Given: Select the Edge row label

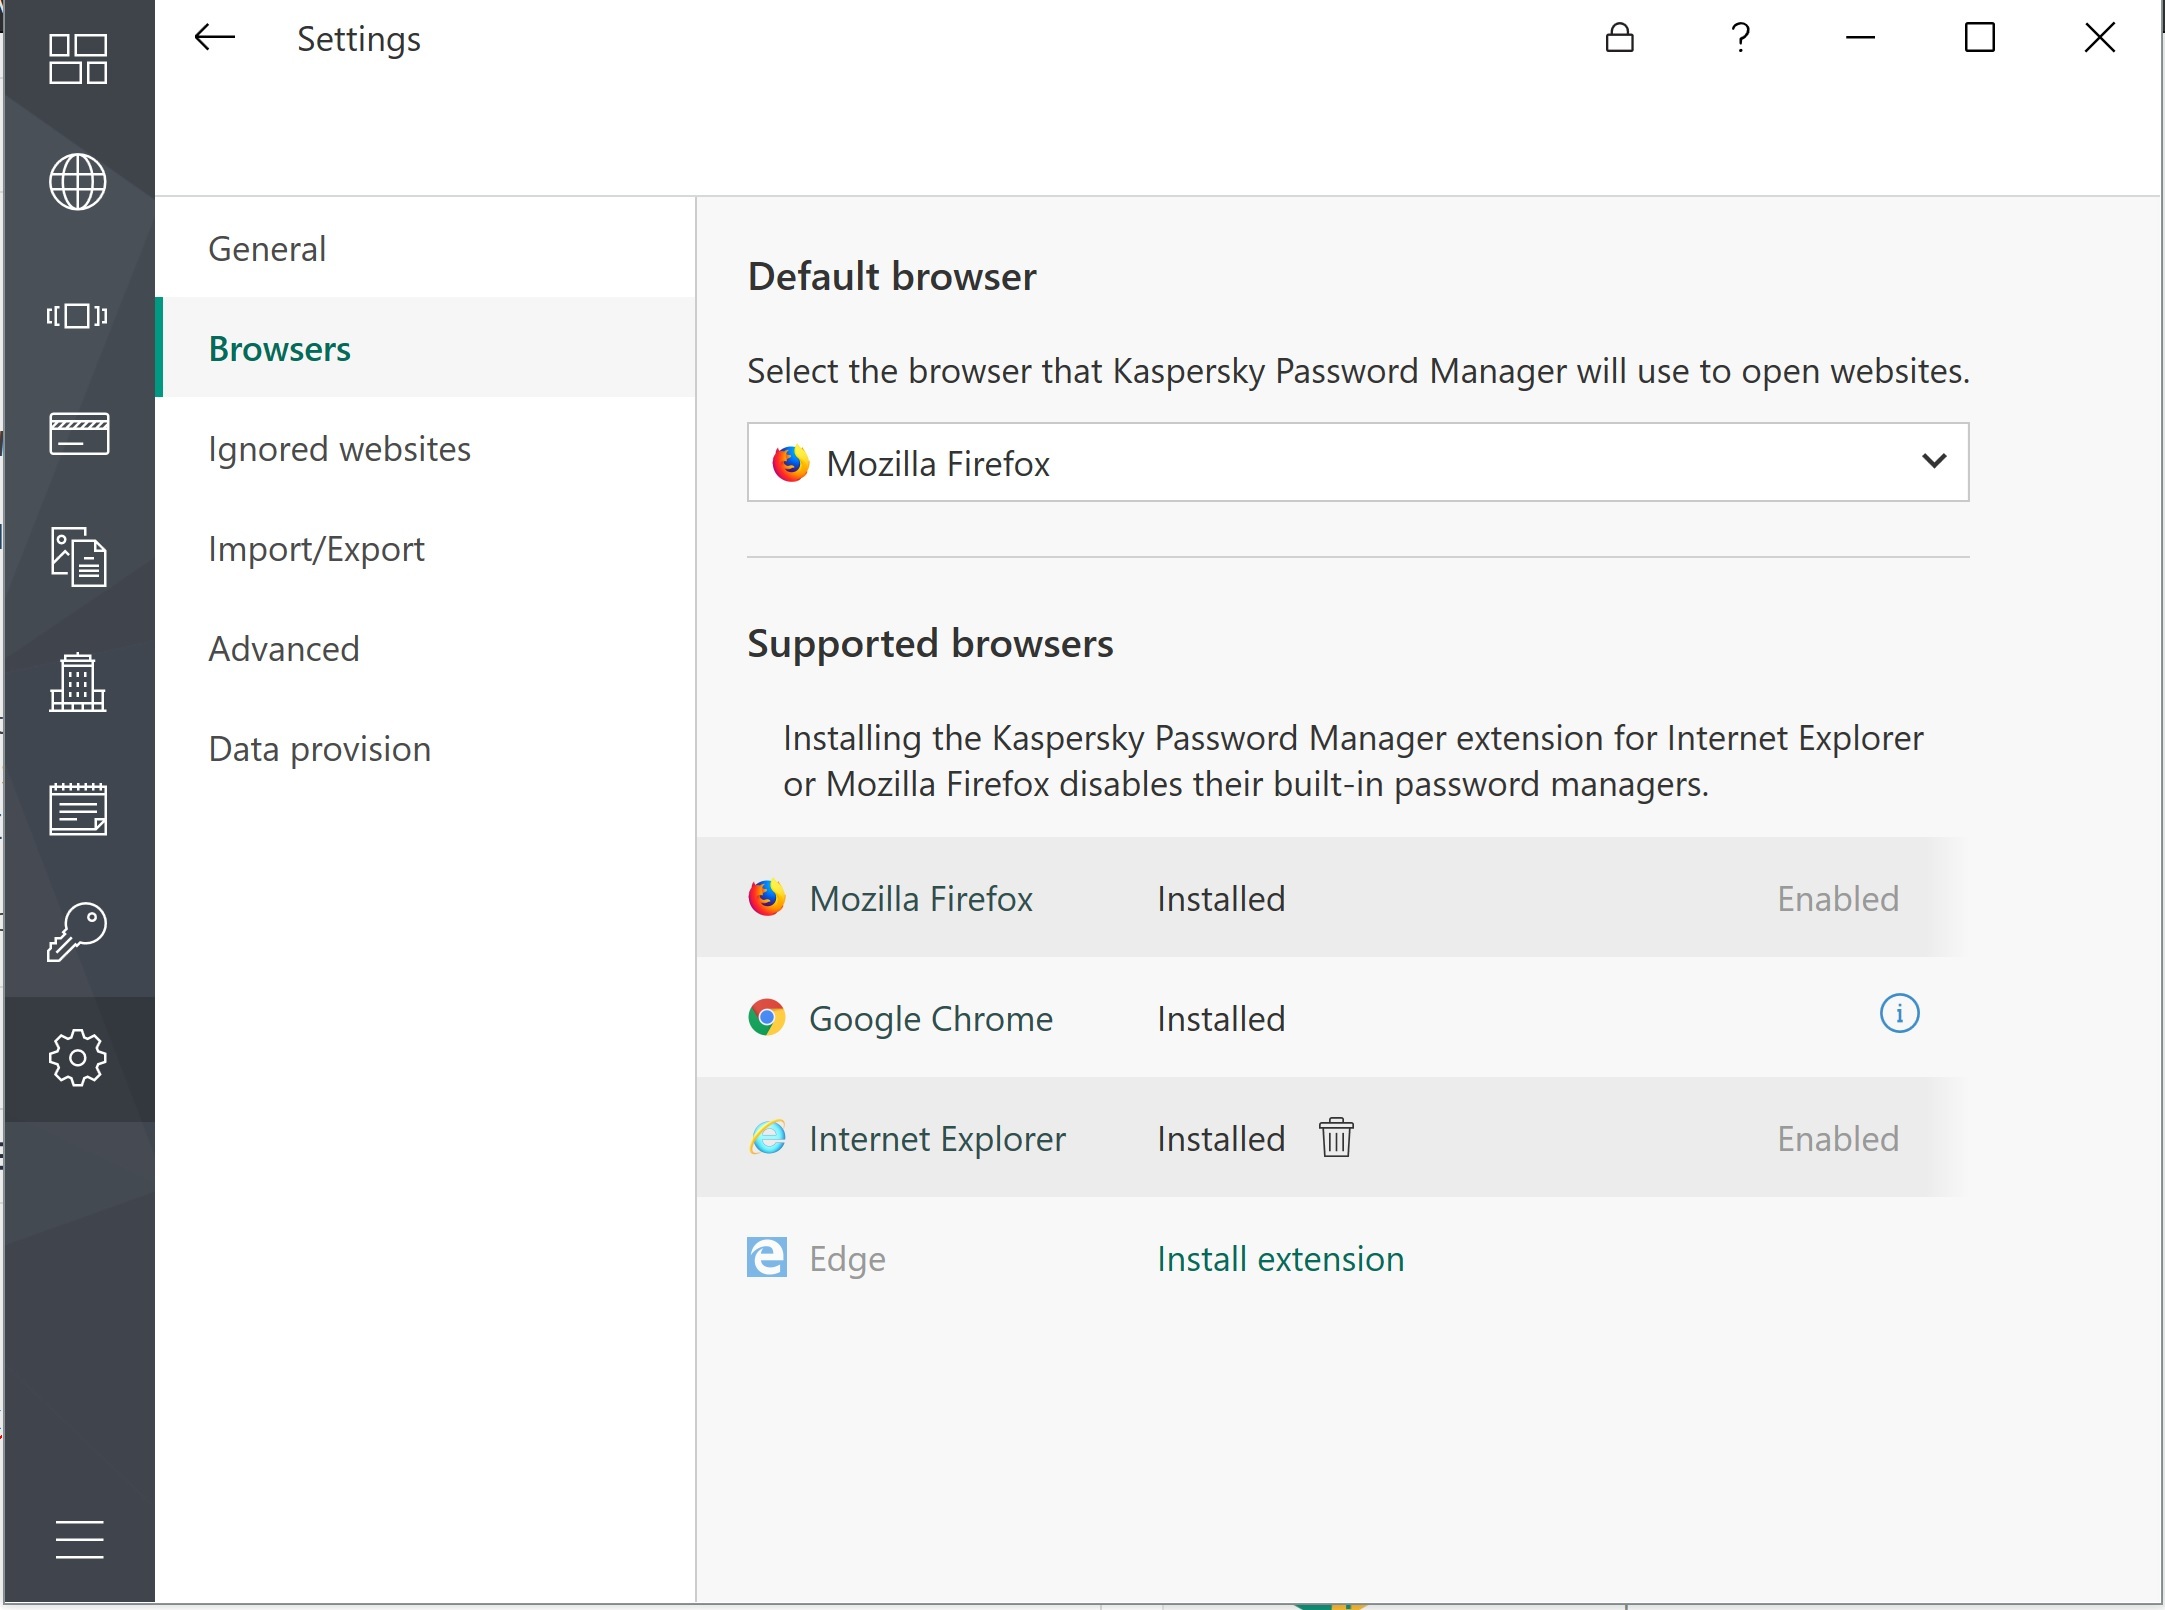Looking at the screenshot, I should pyautogui.click(x=848, y=1259).
